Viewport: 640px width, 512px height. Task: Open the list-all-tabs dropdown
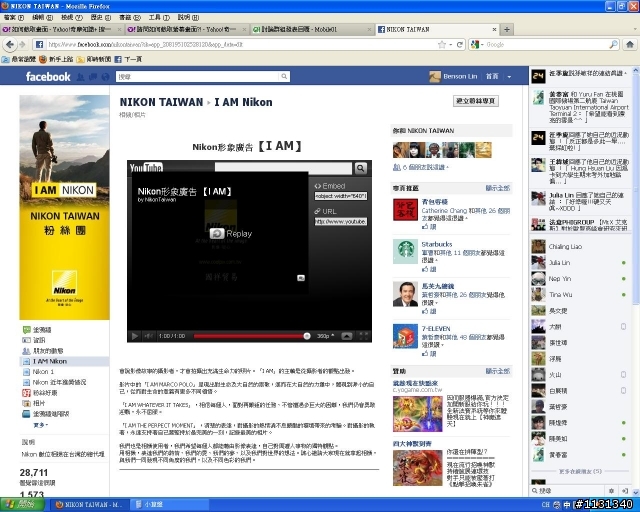pos(635,29)
